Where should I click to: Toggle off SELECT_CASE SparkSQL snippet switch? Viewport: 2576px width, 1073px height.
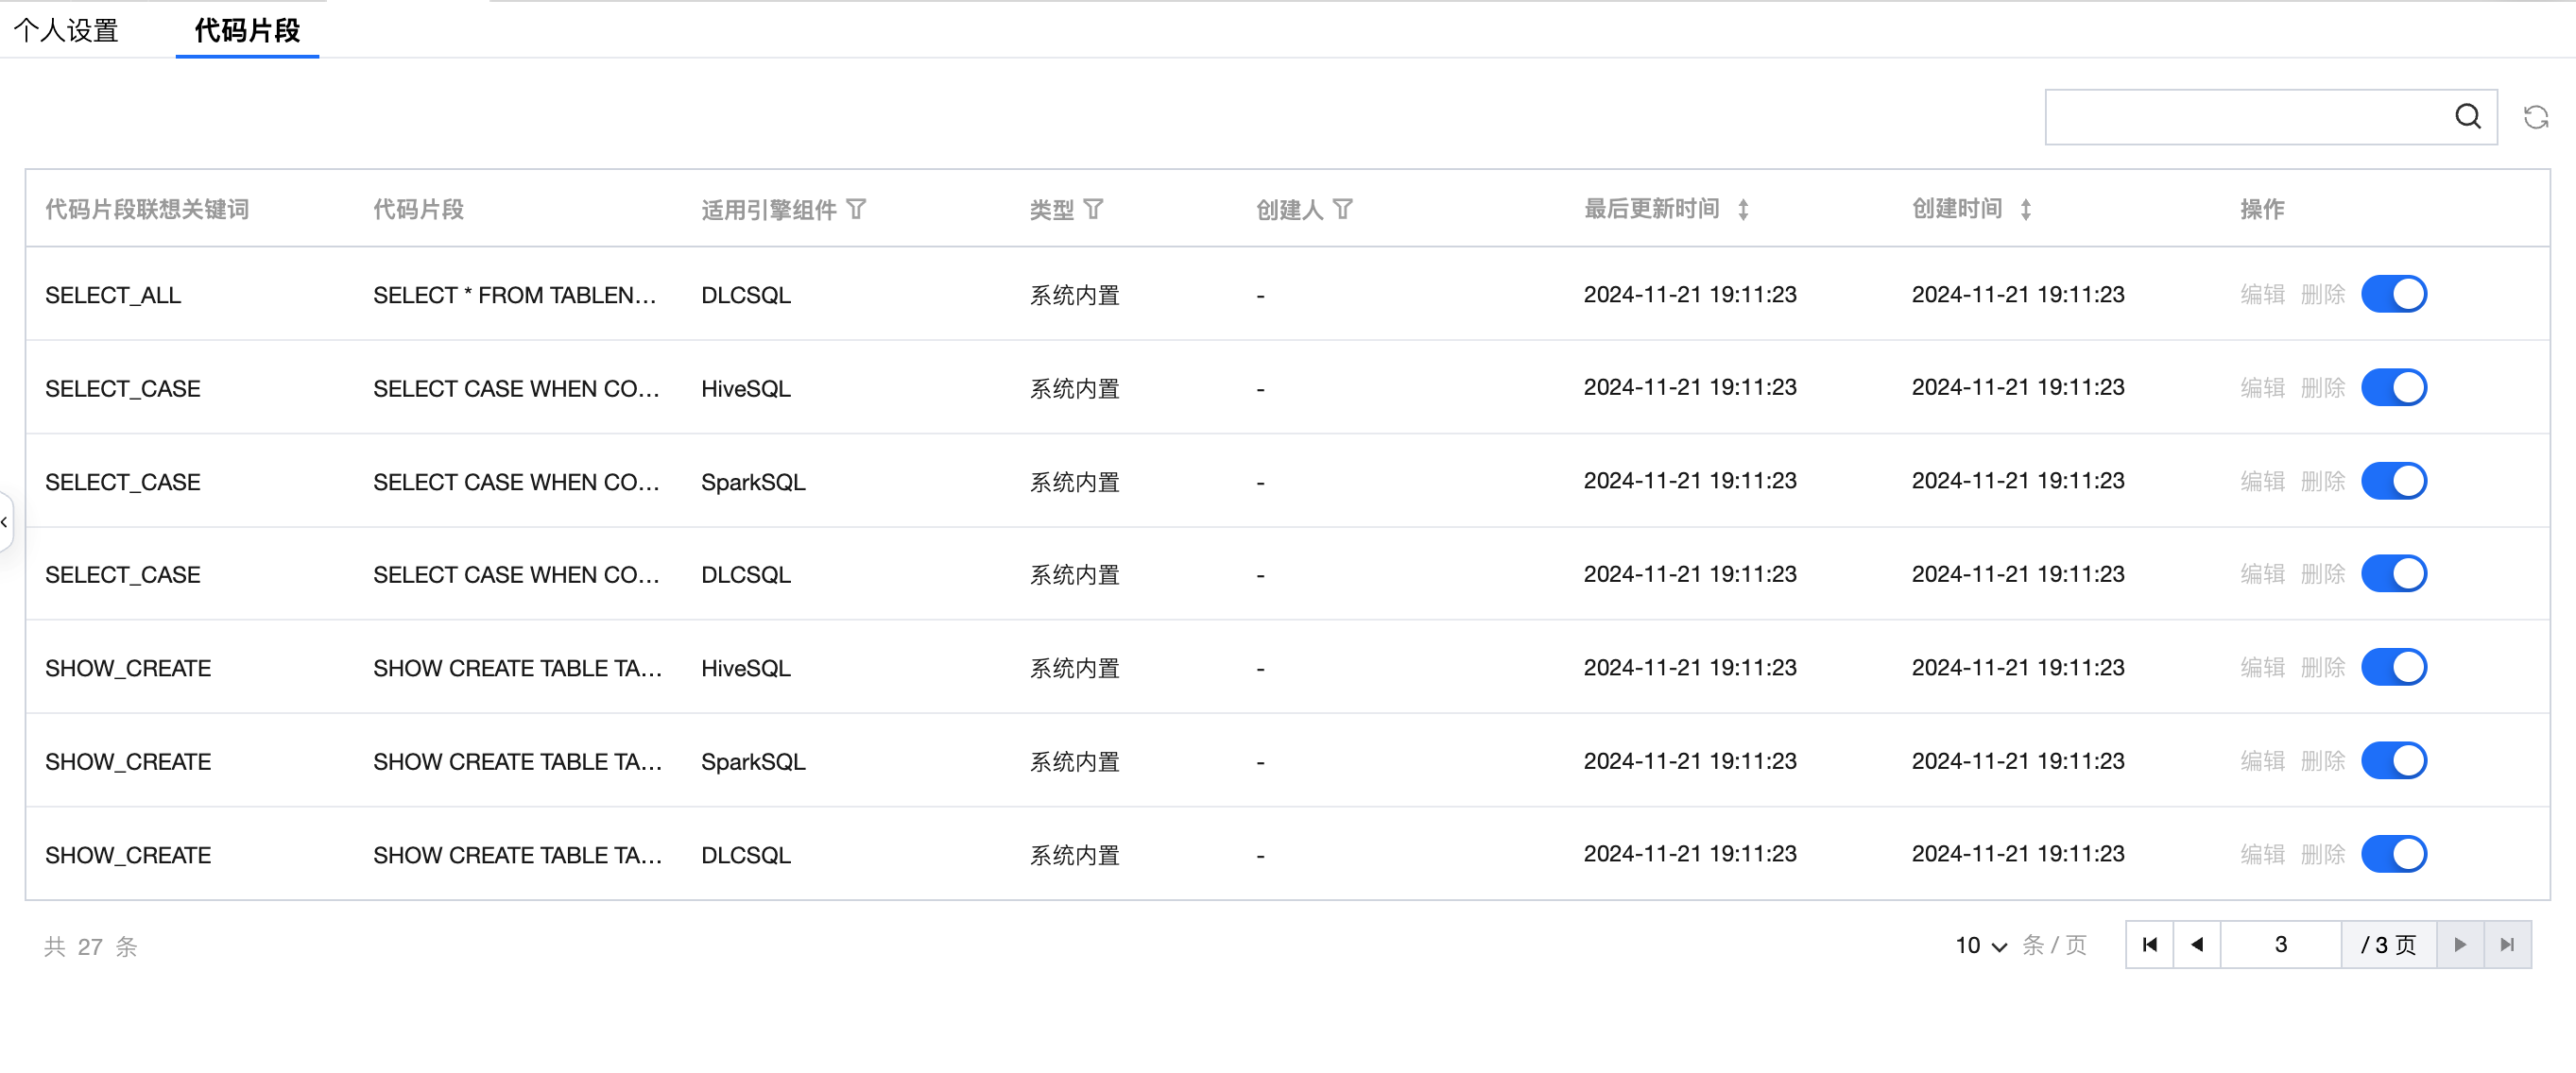[x=2393, y=481]
